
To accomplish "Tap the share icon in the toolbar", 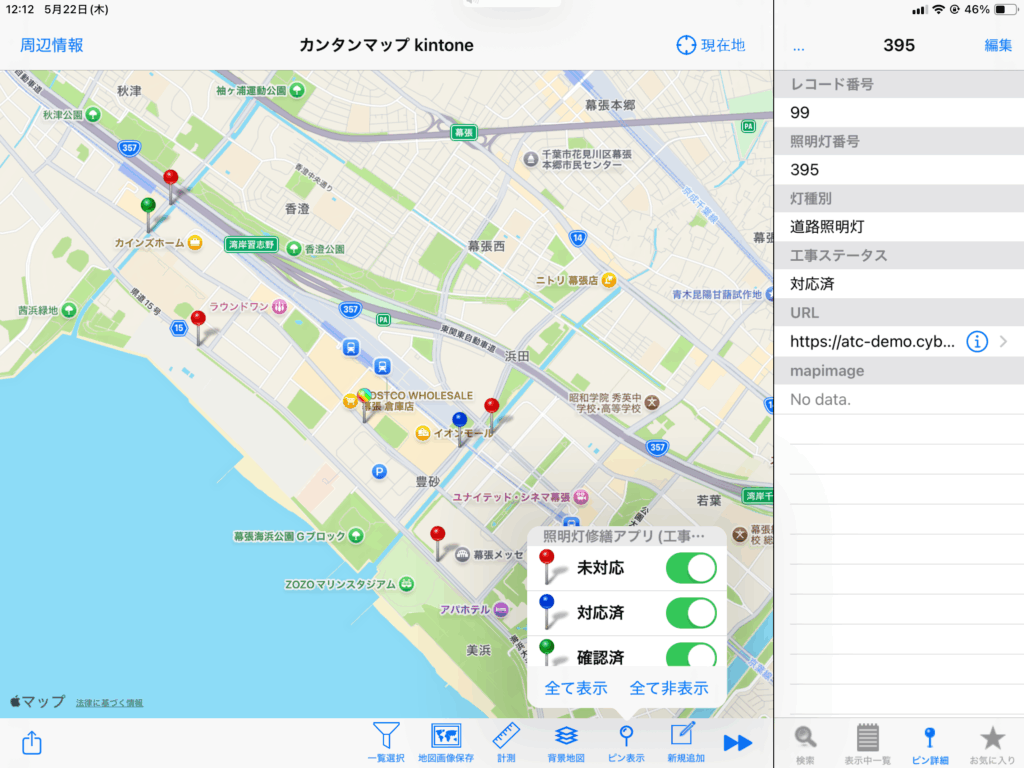I will coord(31,743).
